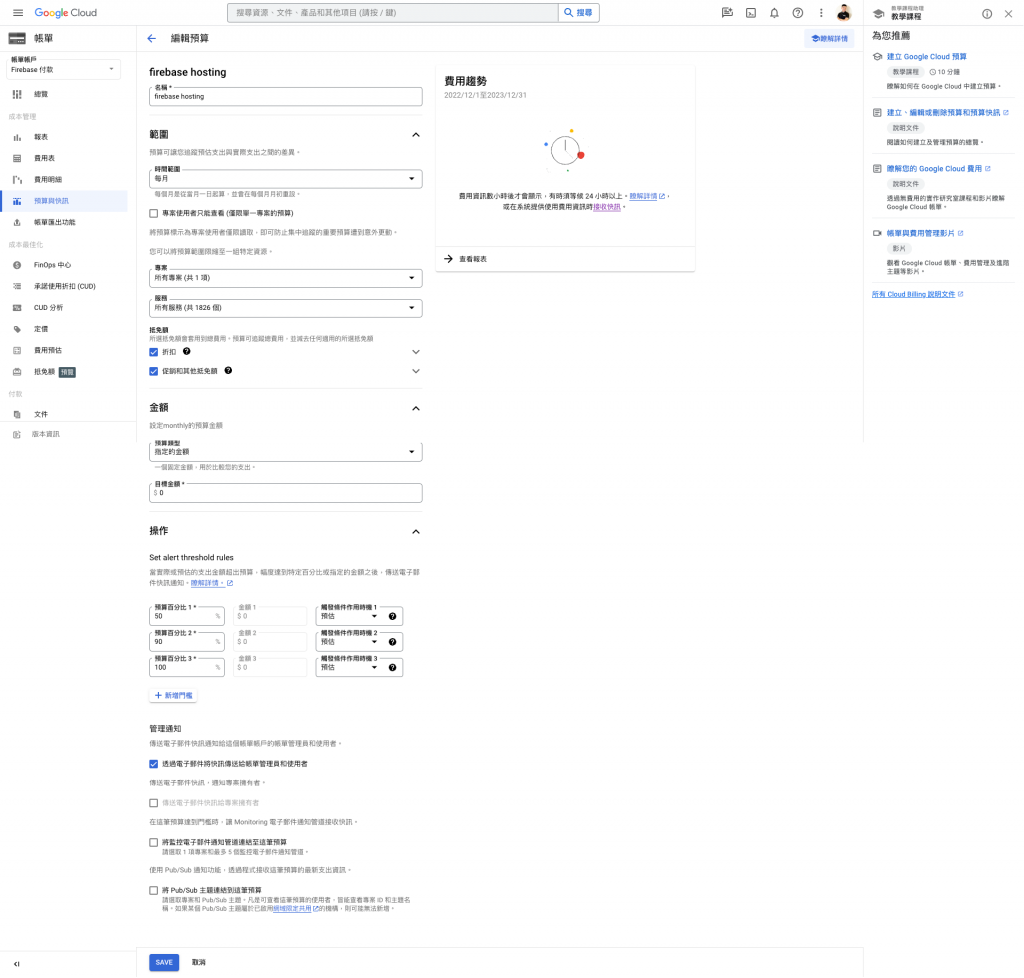Close the tutorial side panel
Viewport: 1024px width, 978px height.
coord(1008,14)
